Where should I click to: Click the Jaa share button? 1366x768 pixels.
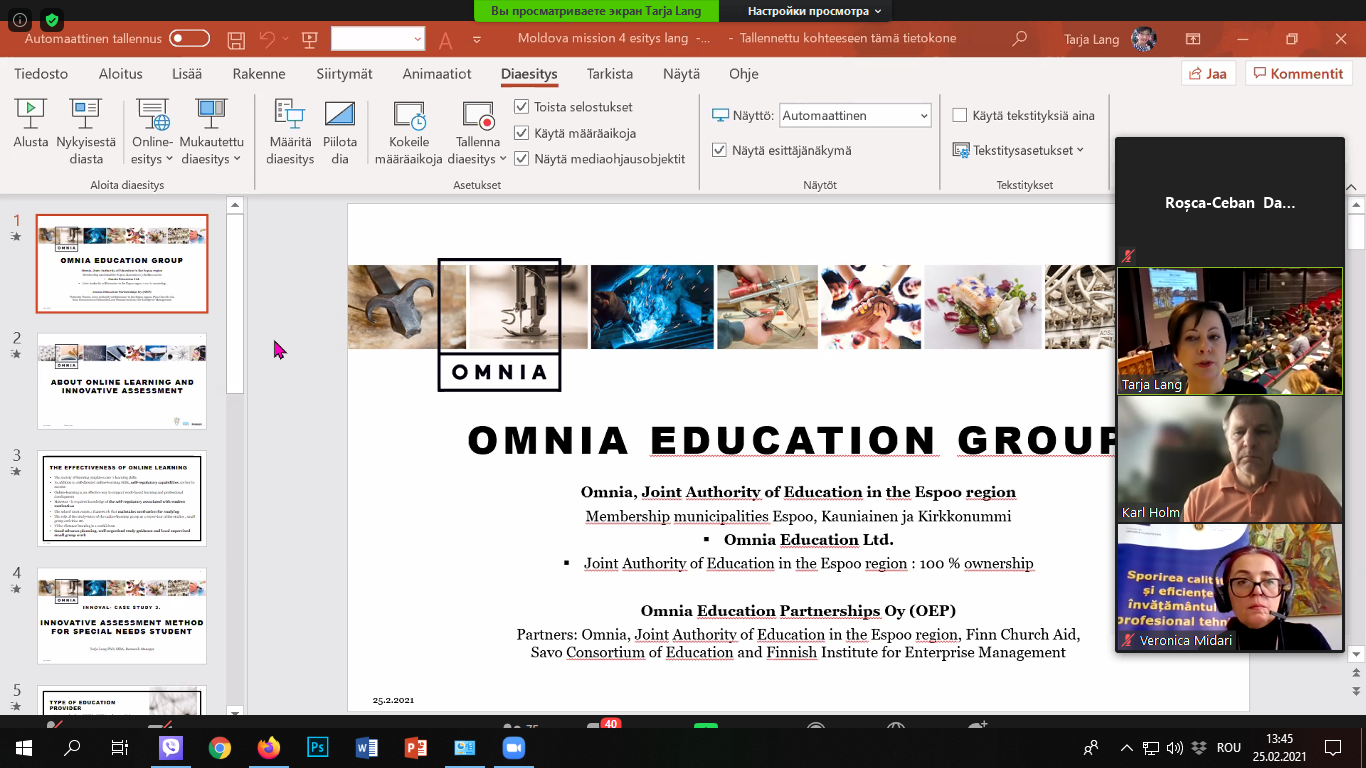1208,74
